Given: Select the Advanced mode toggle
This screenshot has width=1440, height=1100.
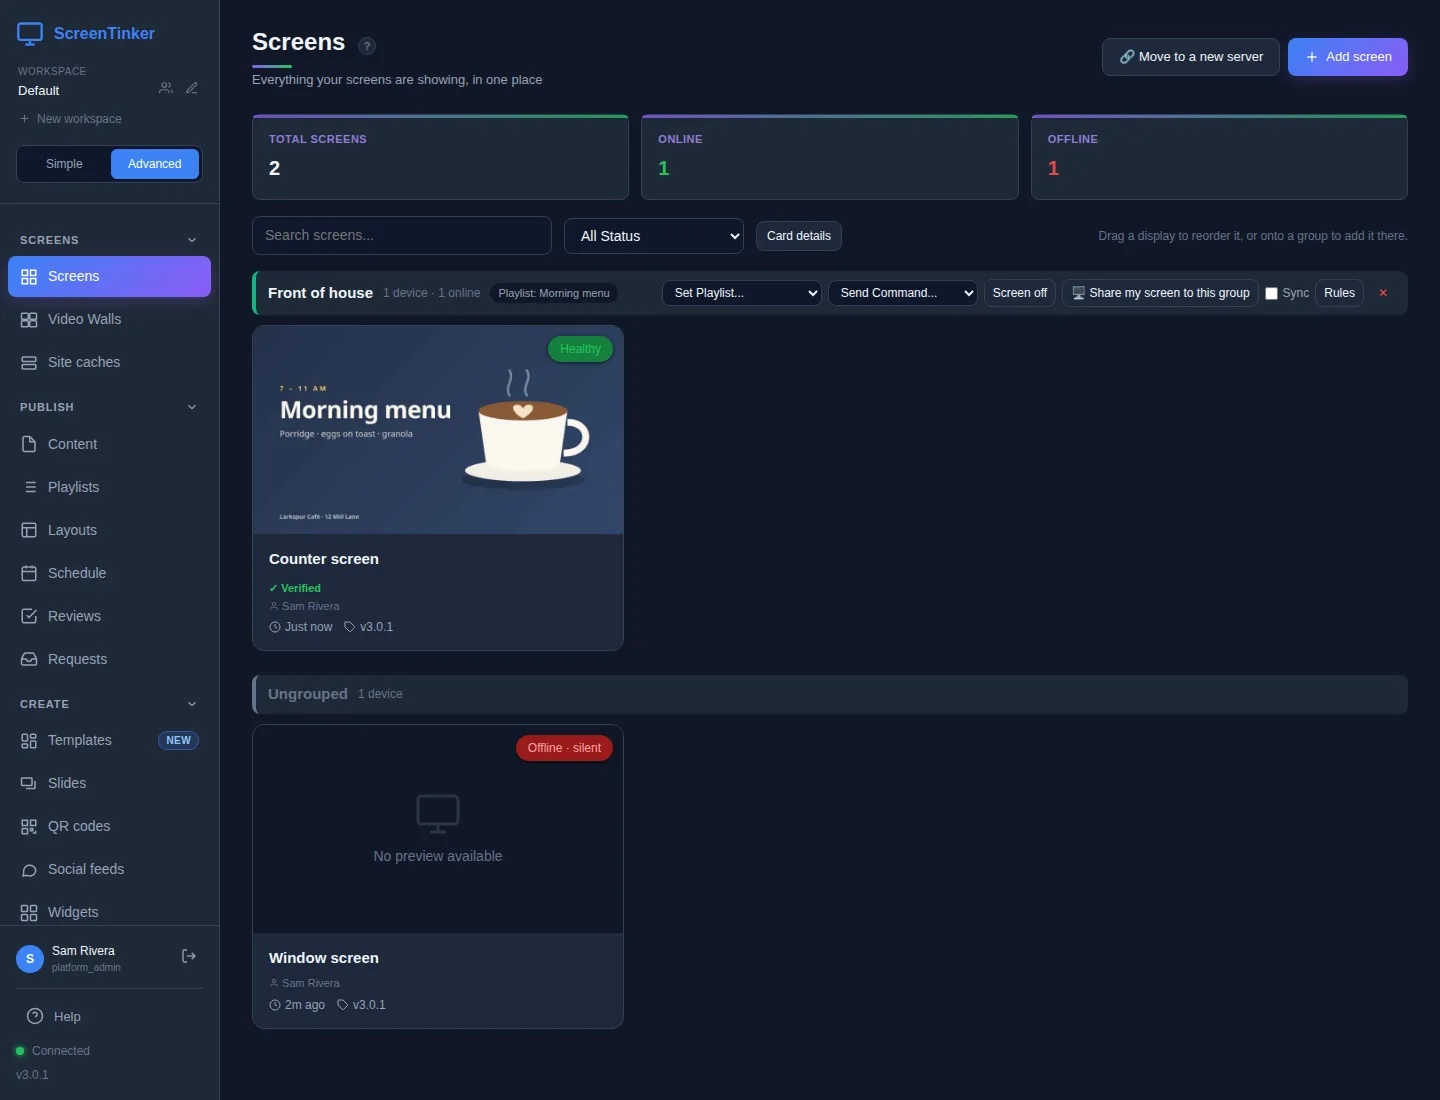Looking at the screenshot, I should pos(155,164).
